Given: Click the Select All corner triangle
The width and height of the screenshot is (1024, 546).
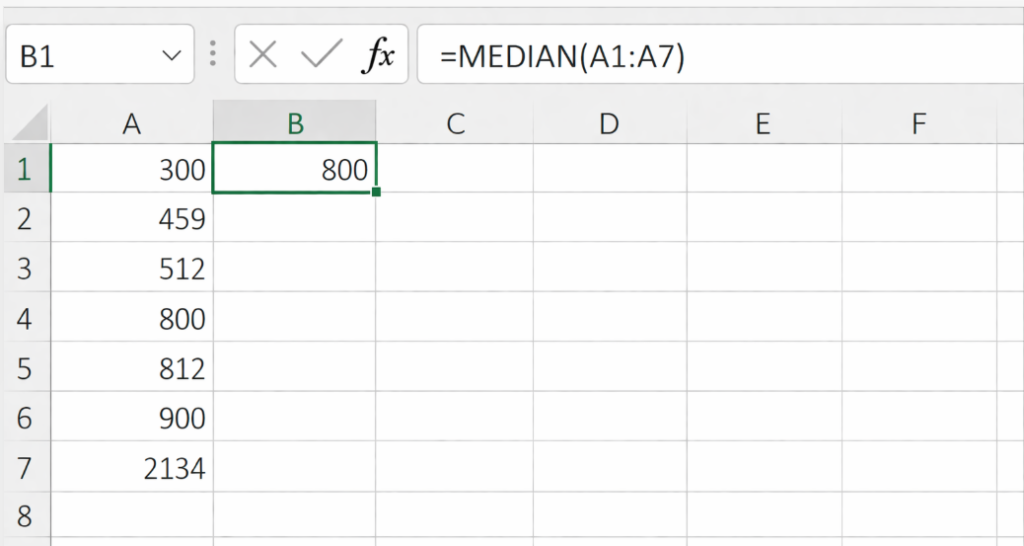Looking at the screenshot, I should click(x=29, y=124).
